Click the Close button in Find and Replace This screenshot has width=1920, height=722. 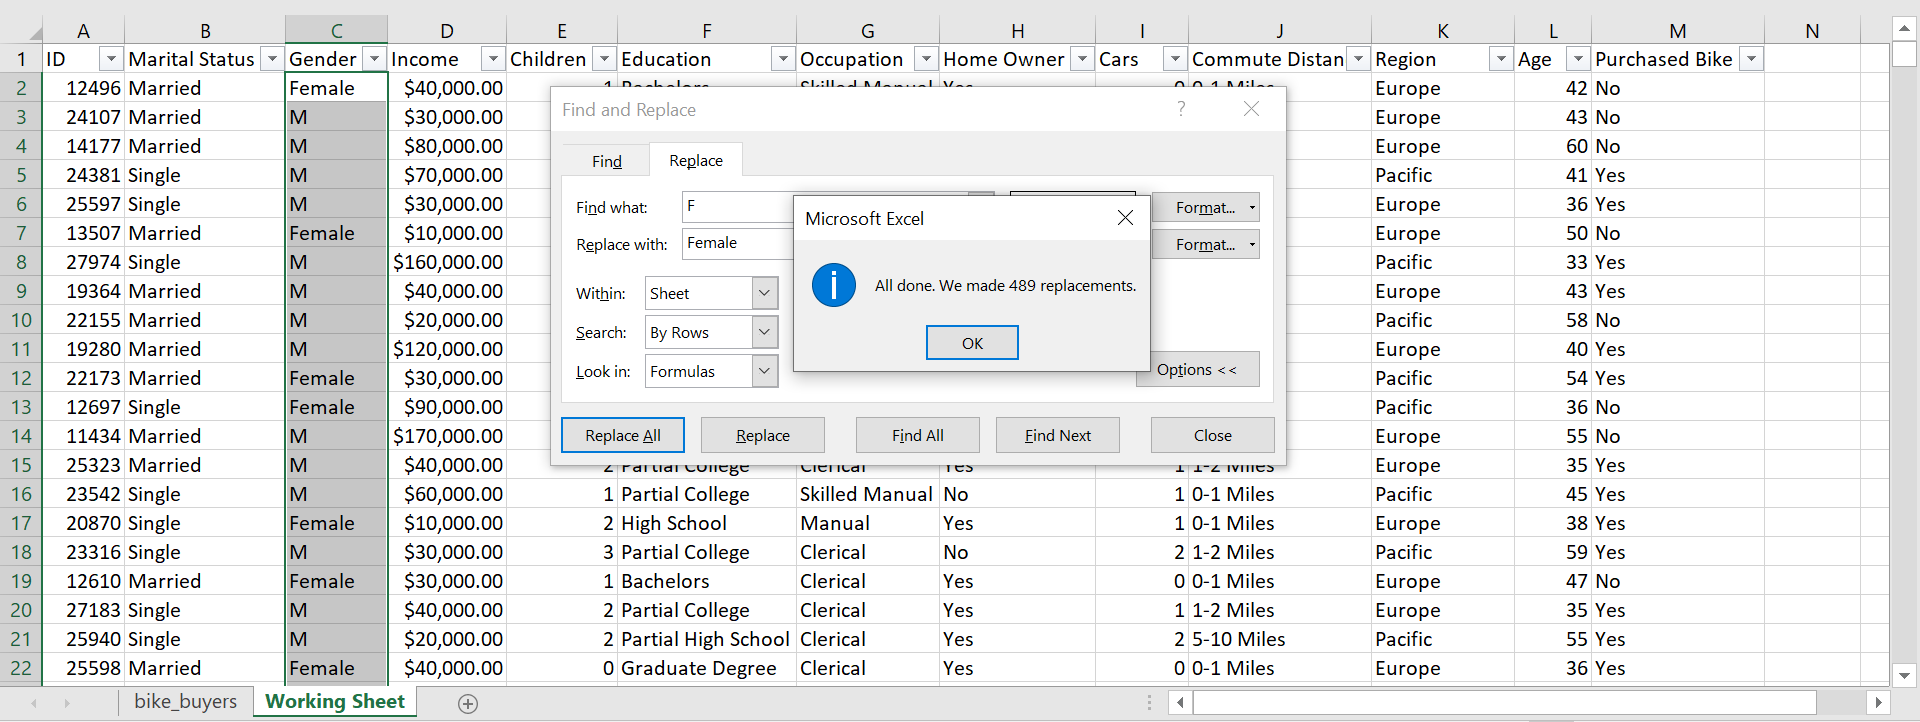[1212, 435]
